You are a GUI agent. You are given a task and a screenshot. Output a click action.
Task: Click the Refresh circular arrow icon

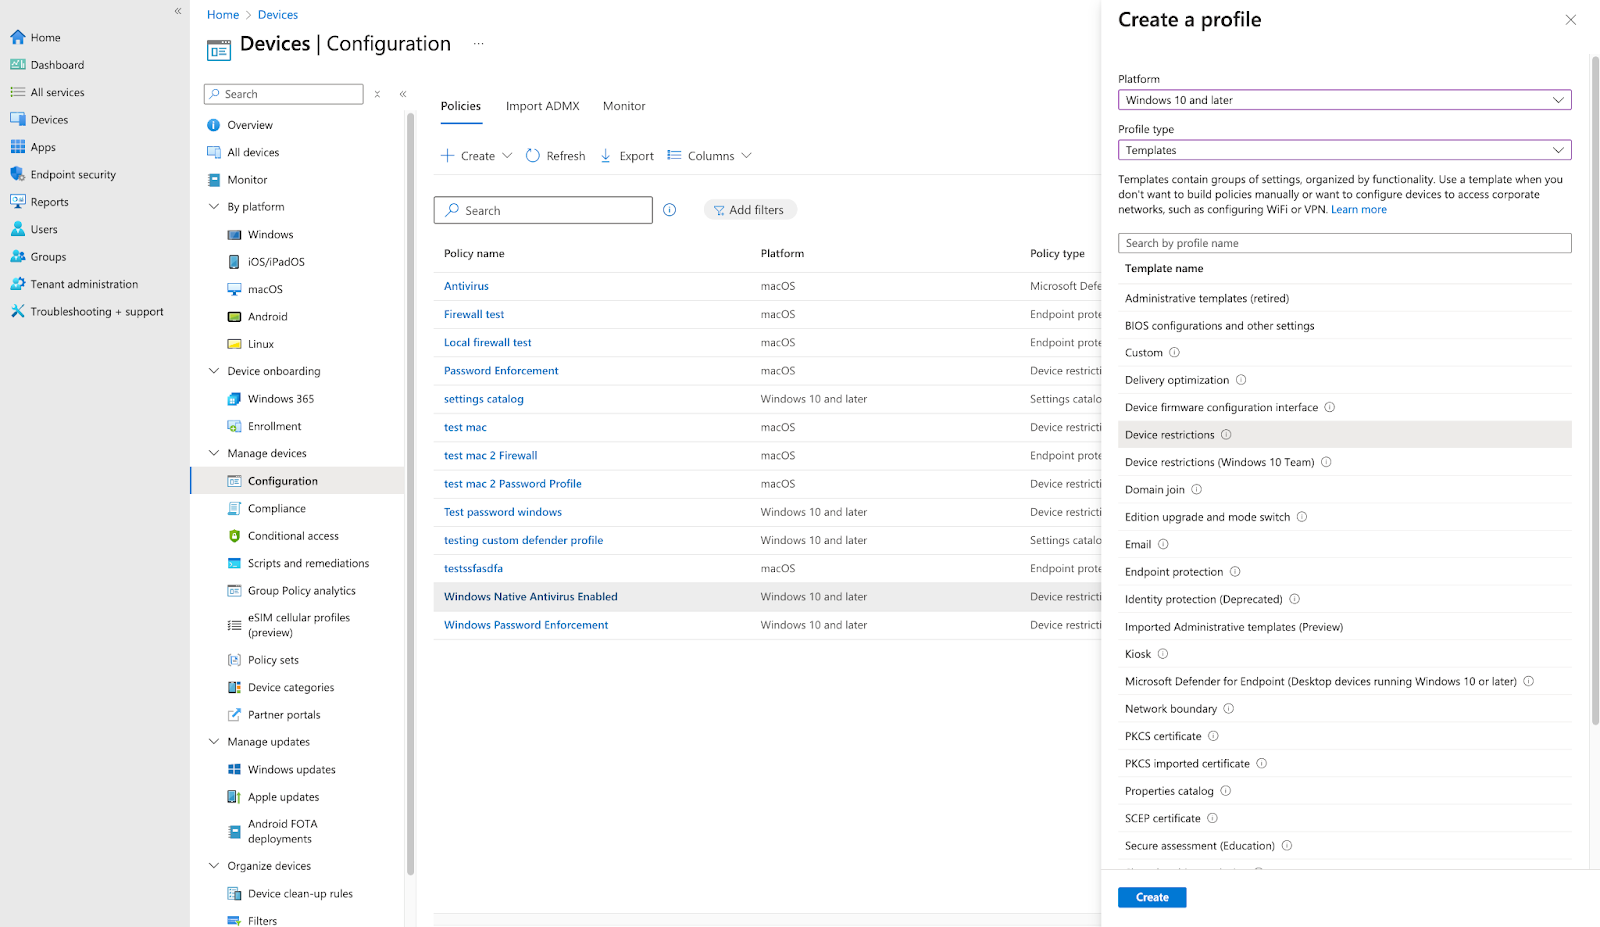click(533, 156)
